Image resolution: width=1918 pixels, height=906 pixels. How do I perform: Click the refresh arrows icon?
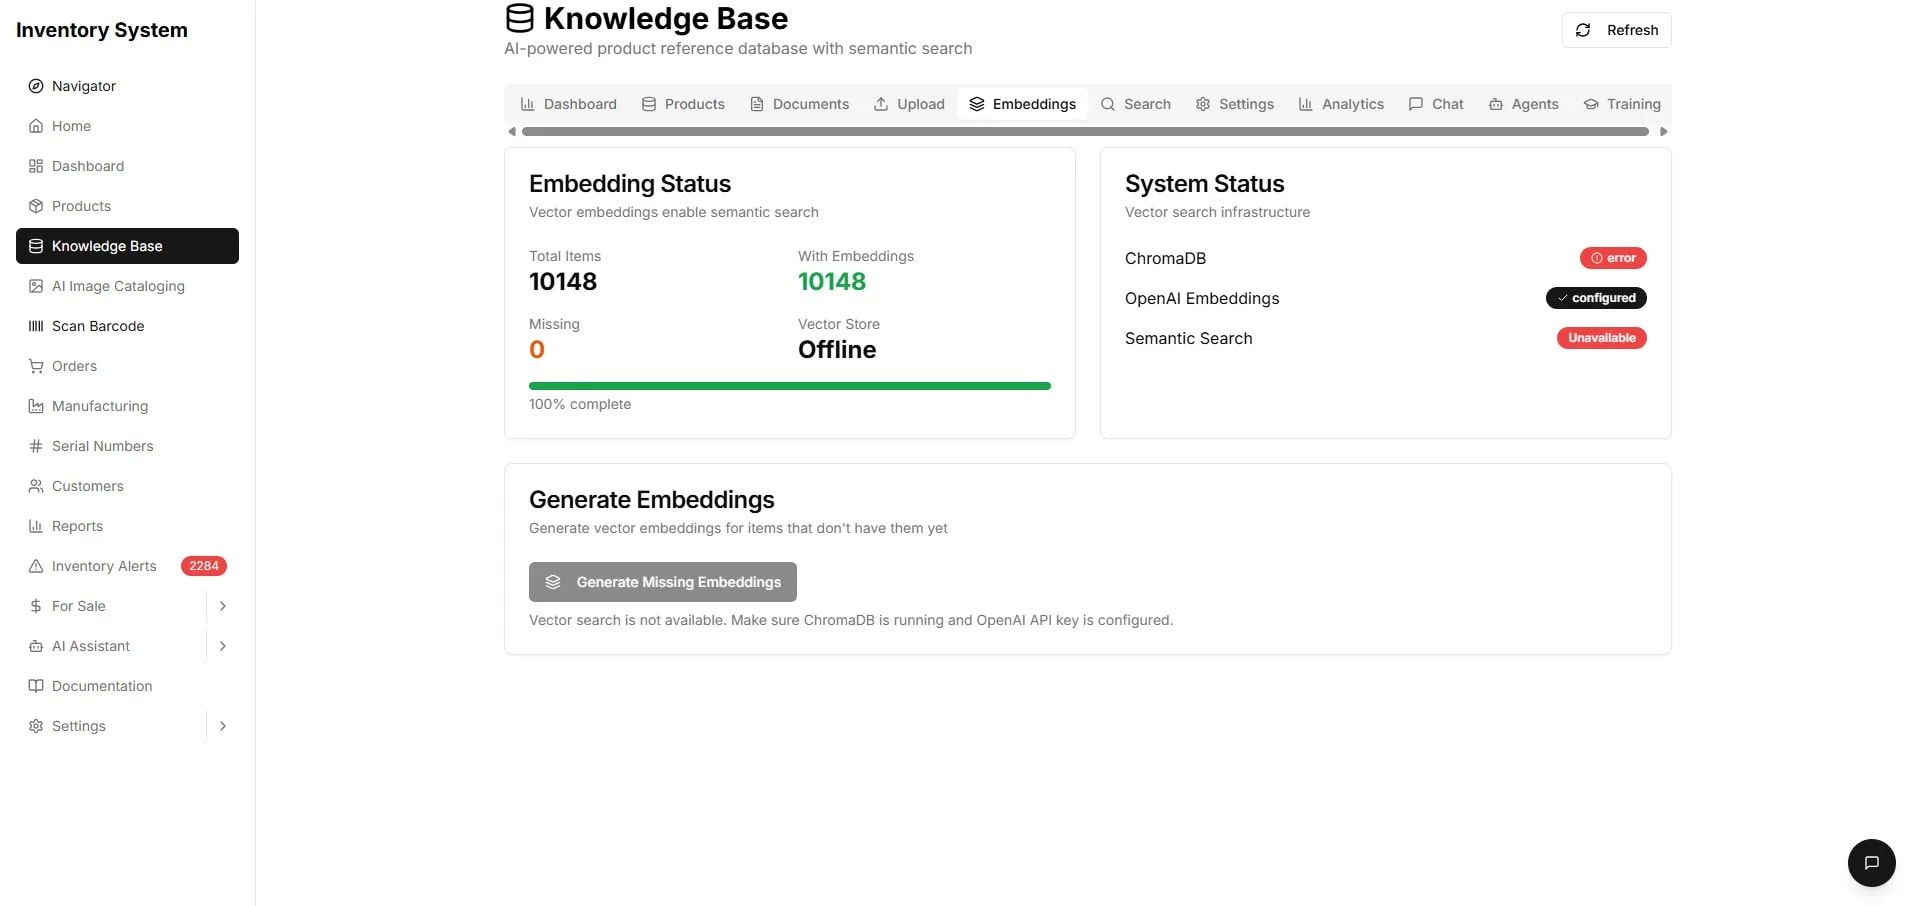1583,30
